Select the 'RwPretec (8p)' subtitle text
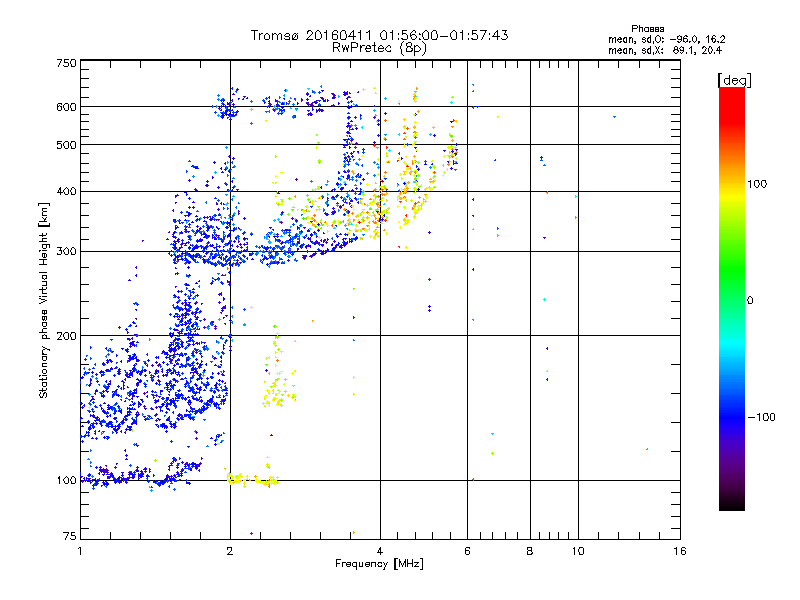This screenshot has height=600, width=800. pos(379,48)
